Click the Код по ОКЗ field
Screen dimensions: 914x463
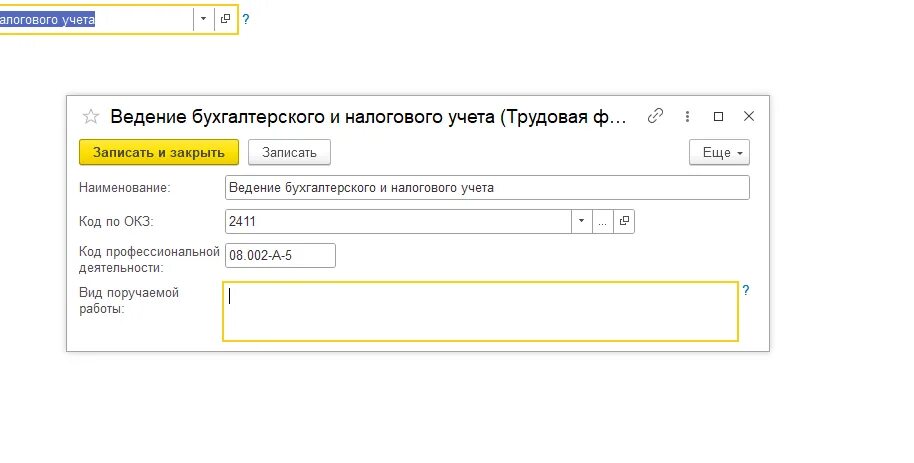[398, 222]
